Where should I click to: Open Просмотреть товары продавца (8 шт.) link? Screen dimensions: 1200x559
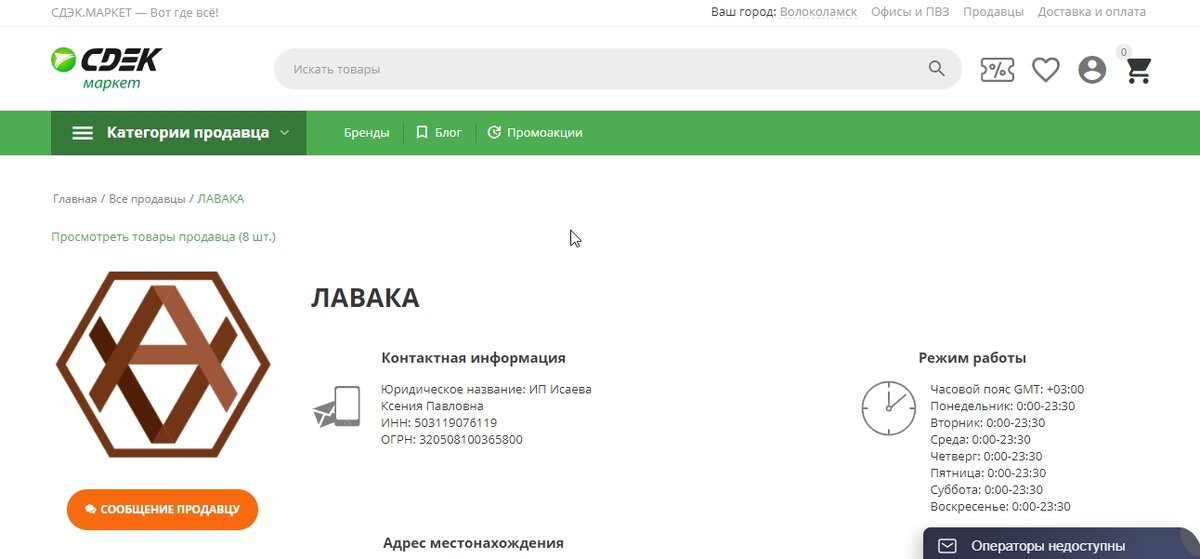pos(163,237)
